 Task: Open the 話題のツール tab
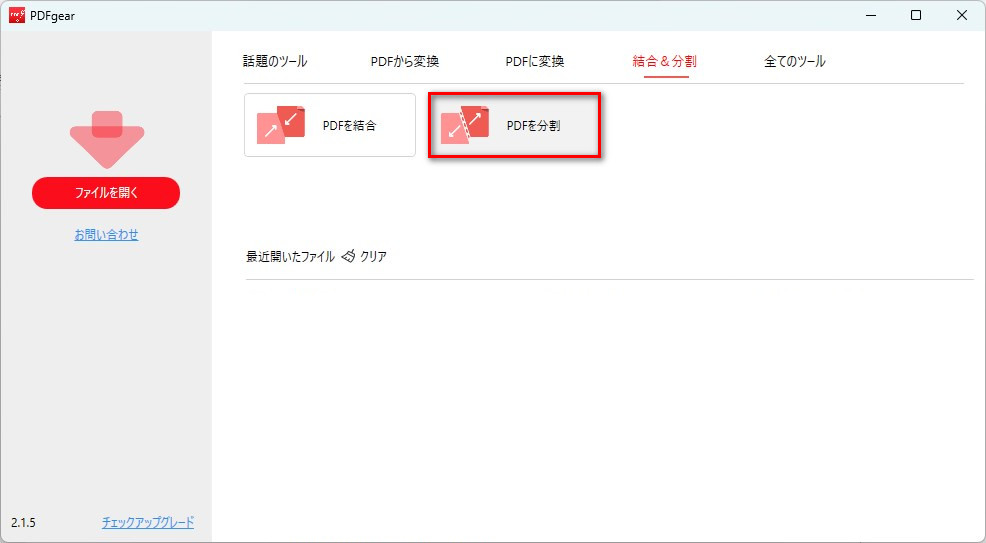275,62
